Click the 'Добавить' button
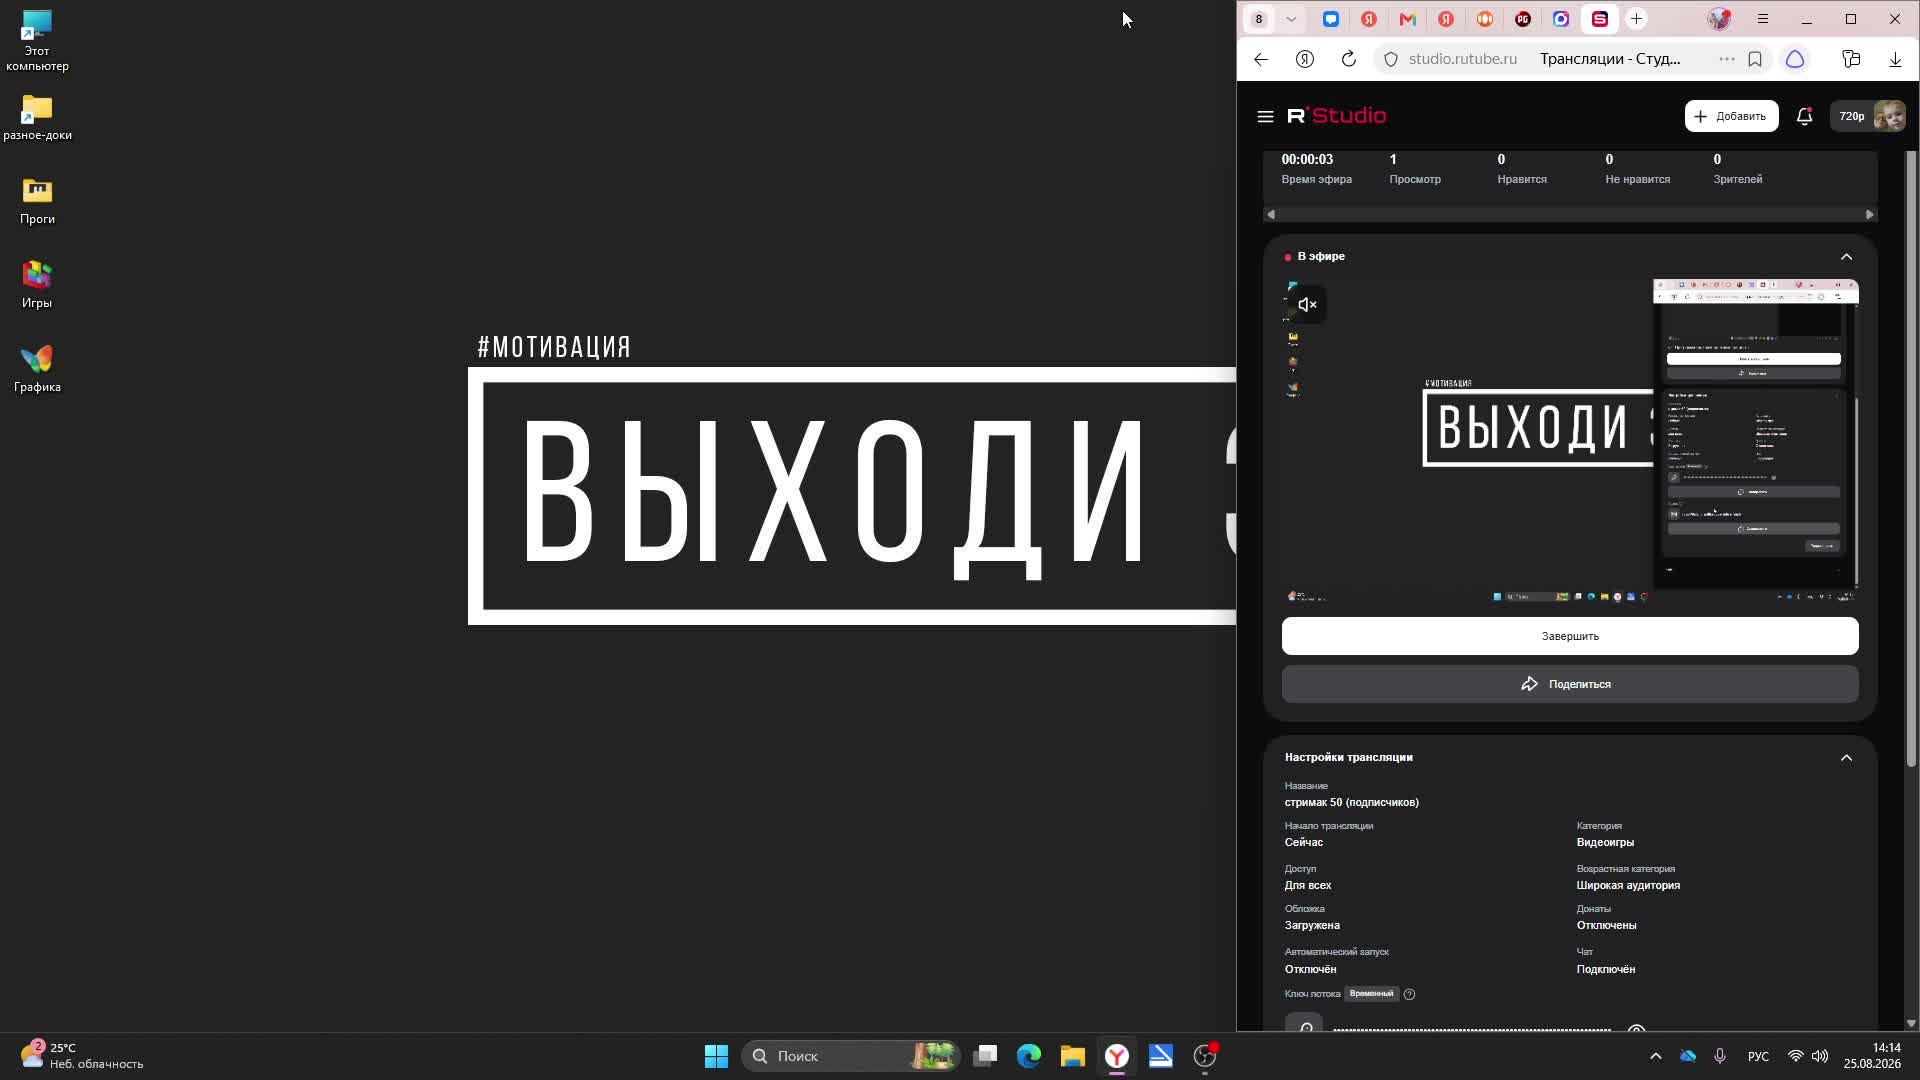The image size is (1920, 1080). pos(1731,116)
